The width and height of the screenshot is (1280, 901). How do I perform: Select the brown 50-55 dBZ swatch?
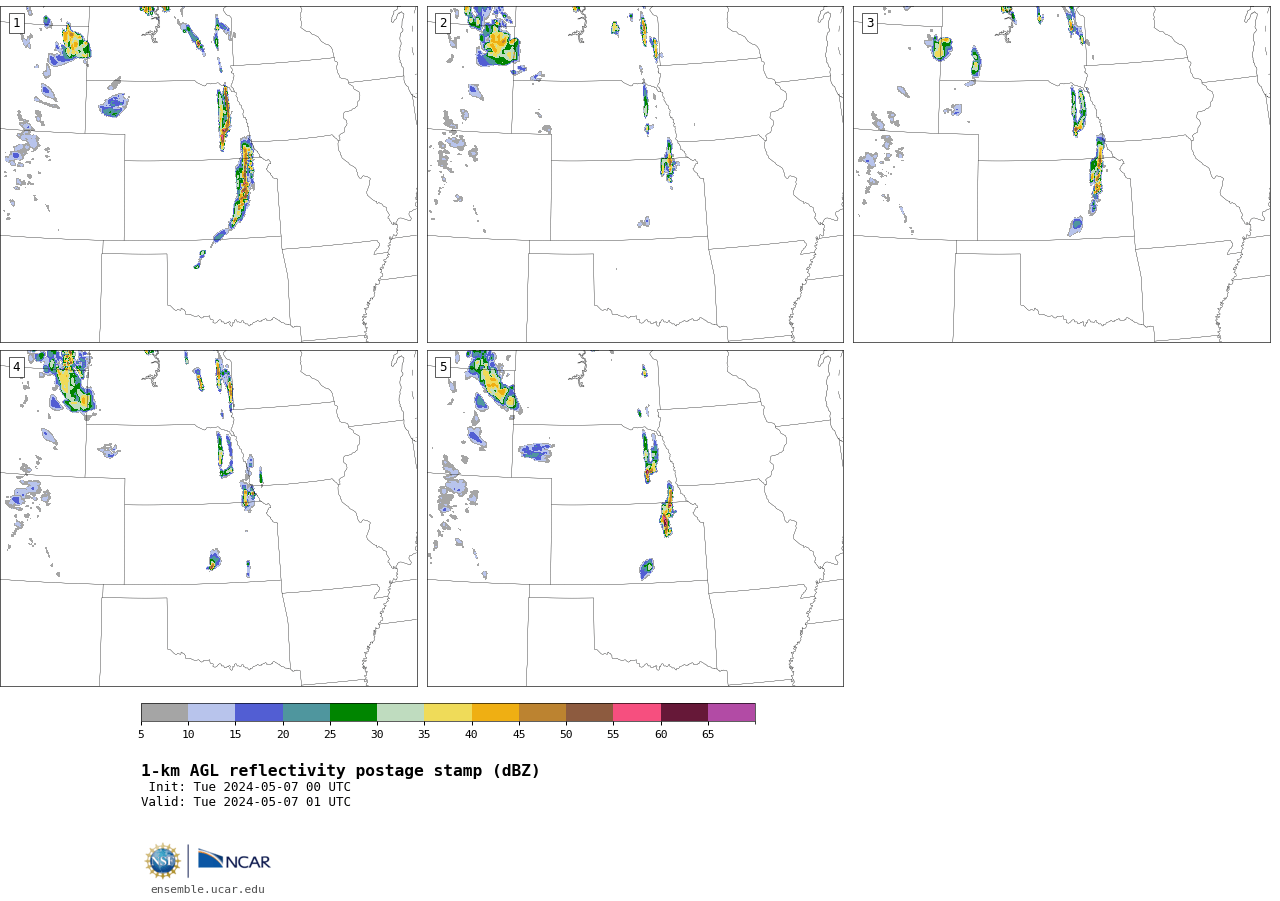589,713
